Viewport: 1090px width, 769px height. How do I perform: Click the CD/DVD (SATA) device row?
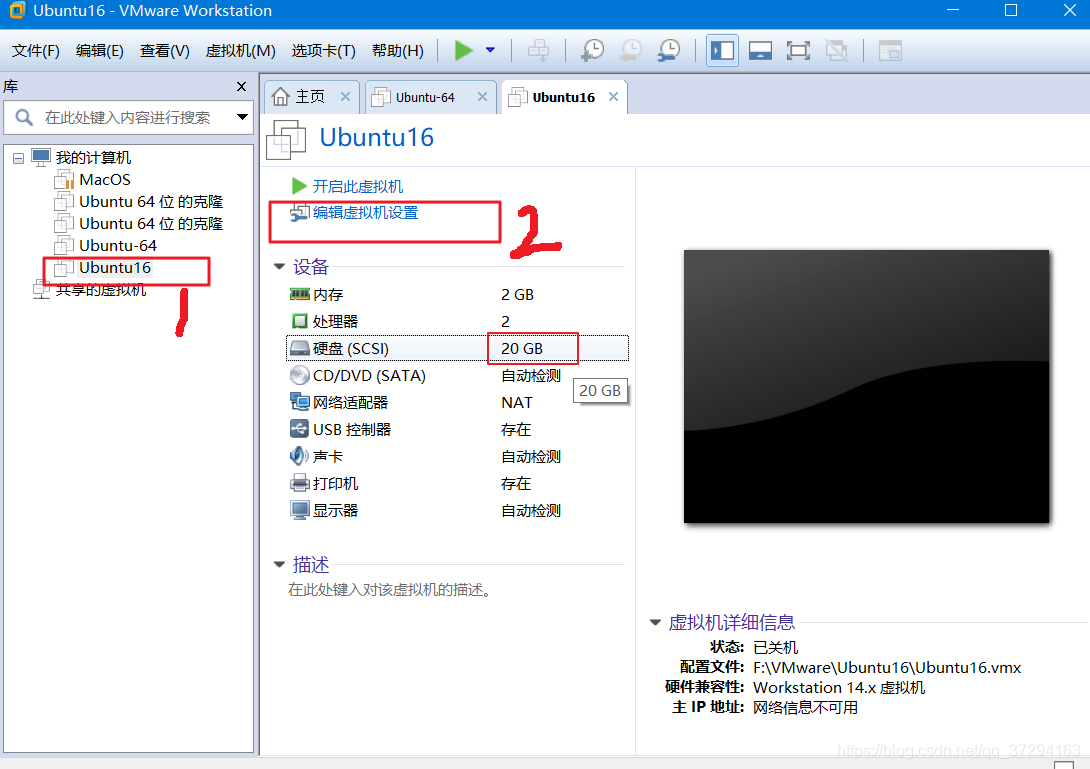click(457, 375)
